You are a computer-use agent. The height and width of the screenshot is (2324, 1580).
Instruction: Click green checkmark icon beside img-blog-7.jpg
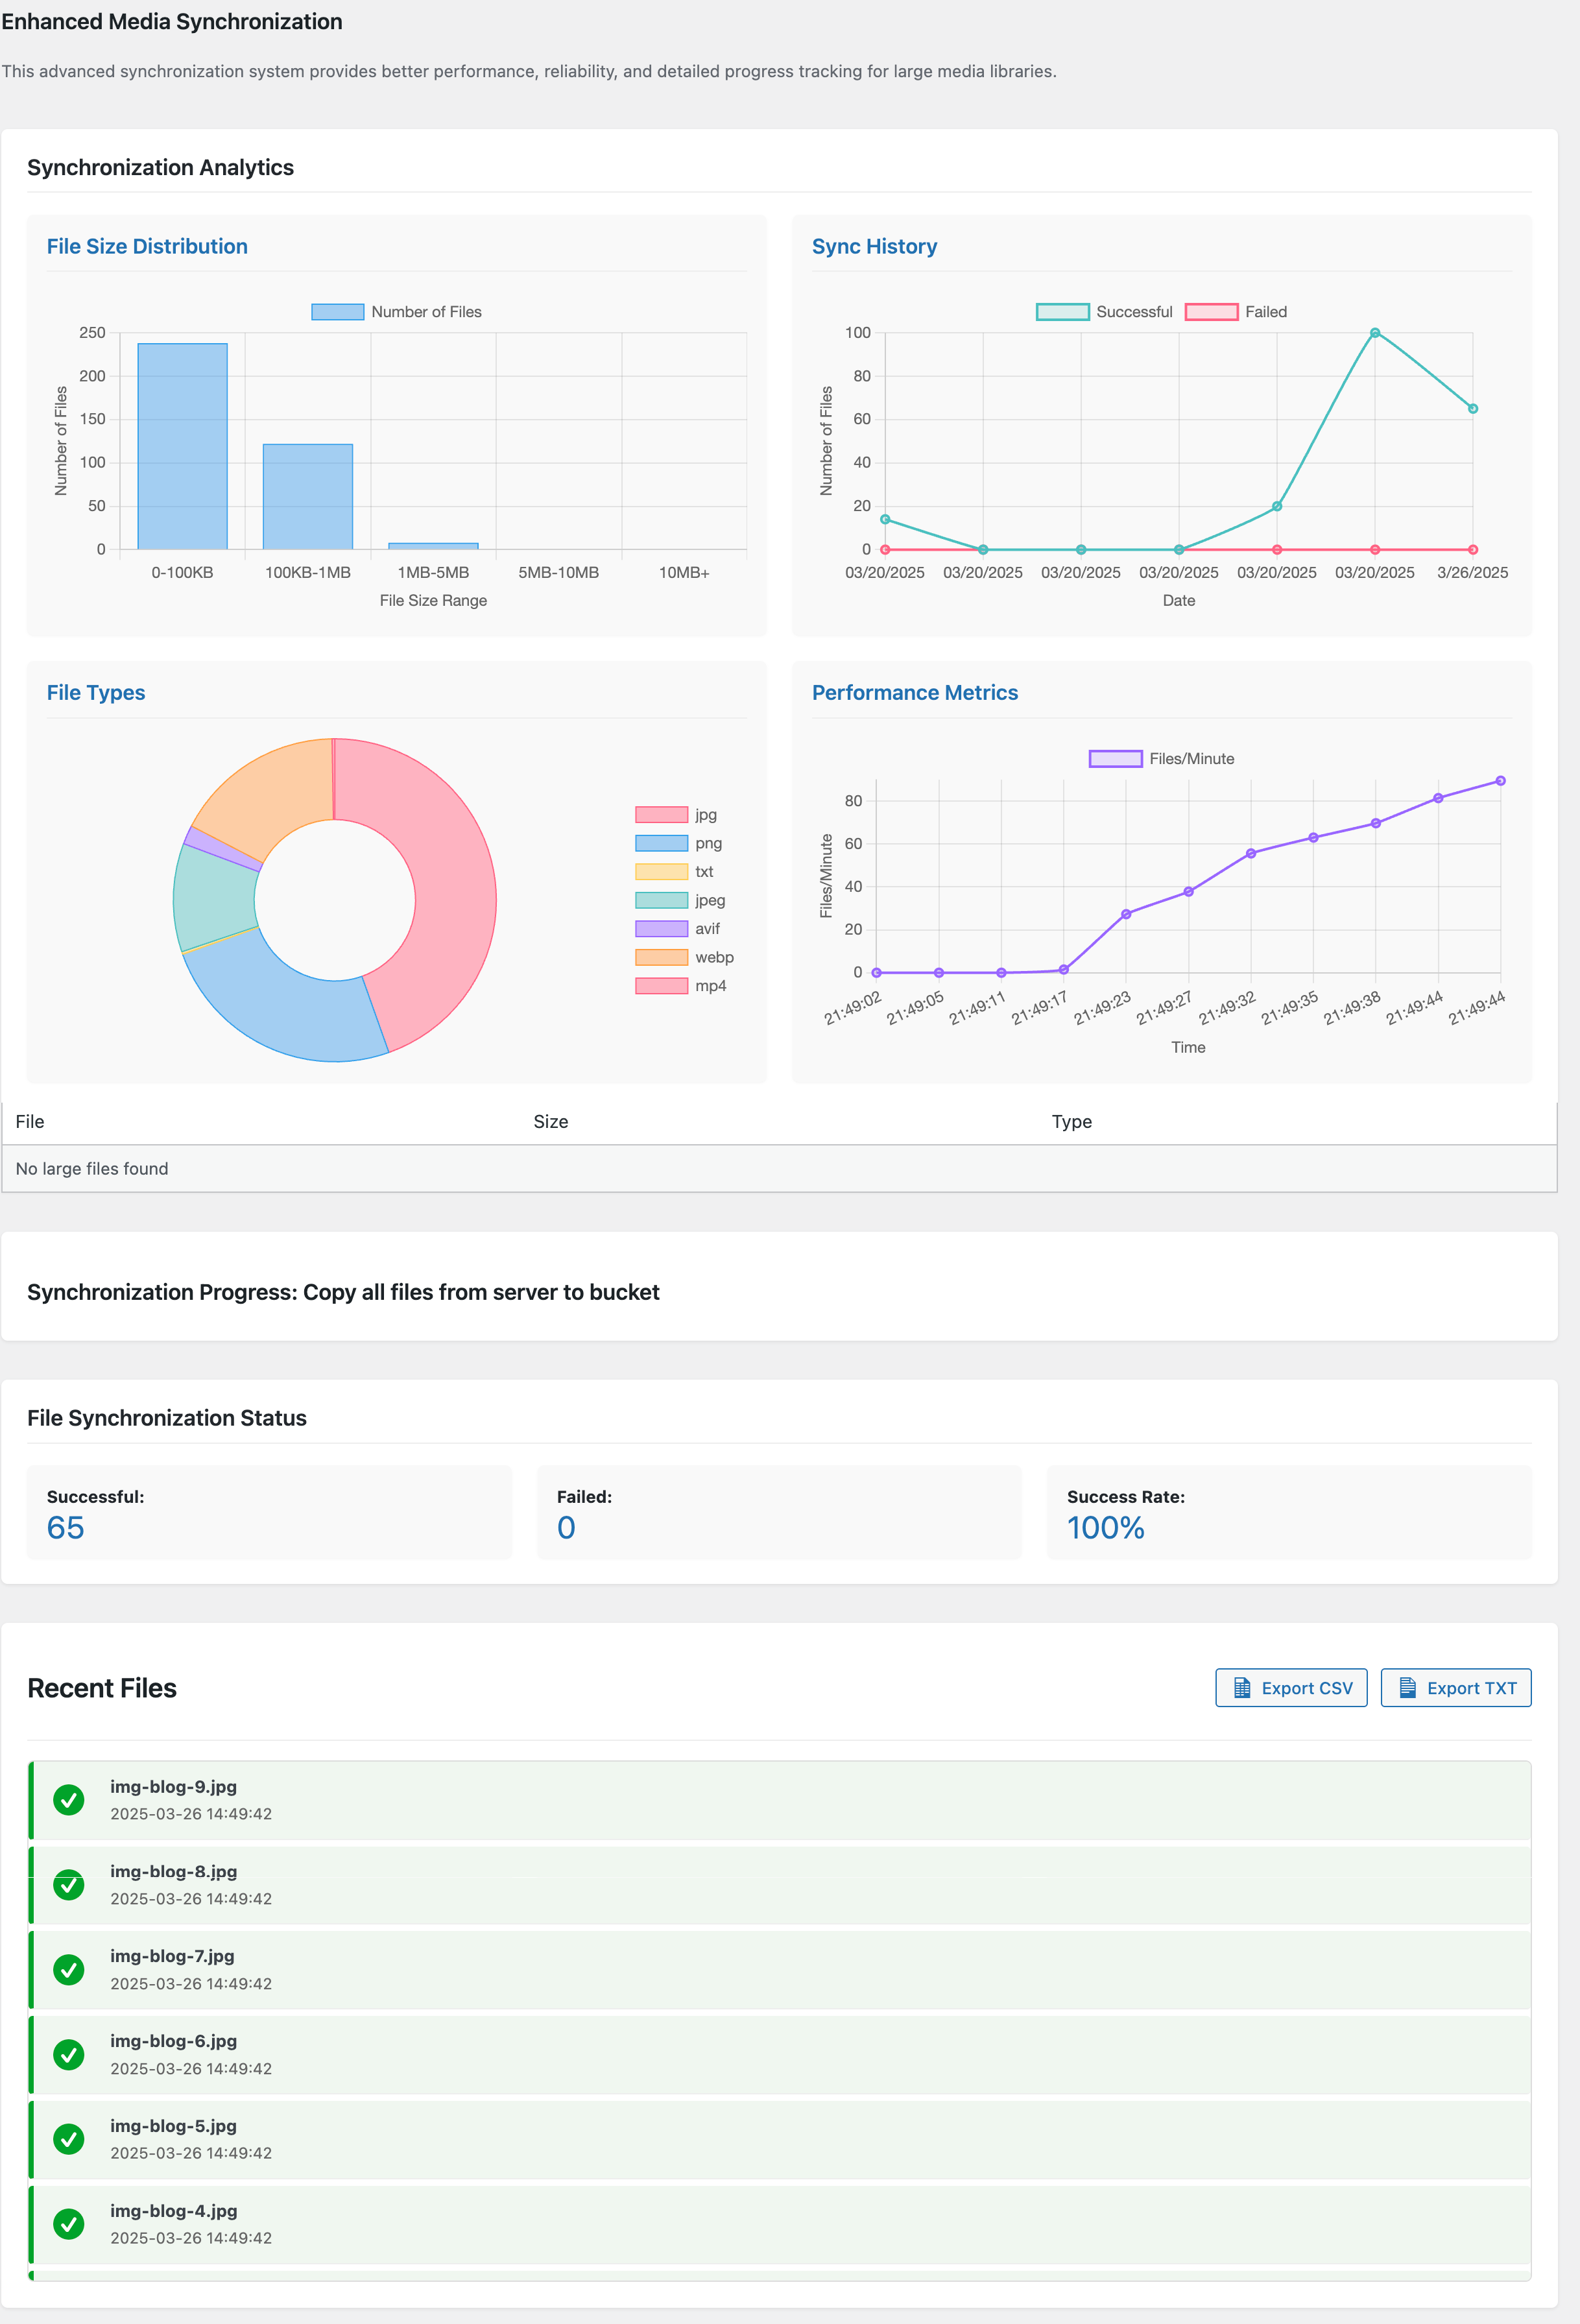[69, 1970]
